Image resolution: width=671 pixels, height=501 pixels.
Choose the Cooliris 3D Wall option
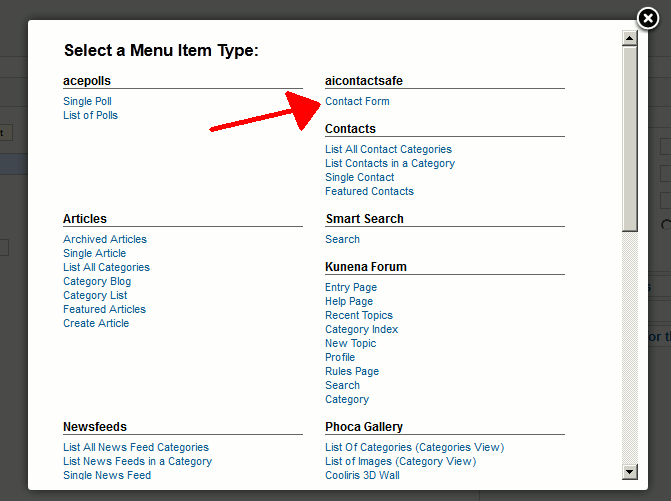point(362,476)
